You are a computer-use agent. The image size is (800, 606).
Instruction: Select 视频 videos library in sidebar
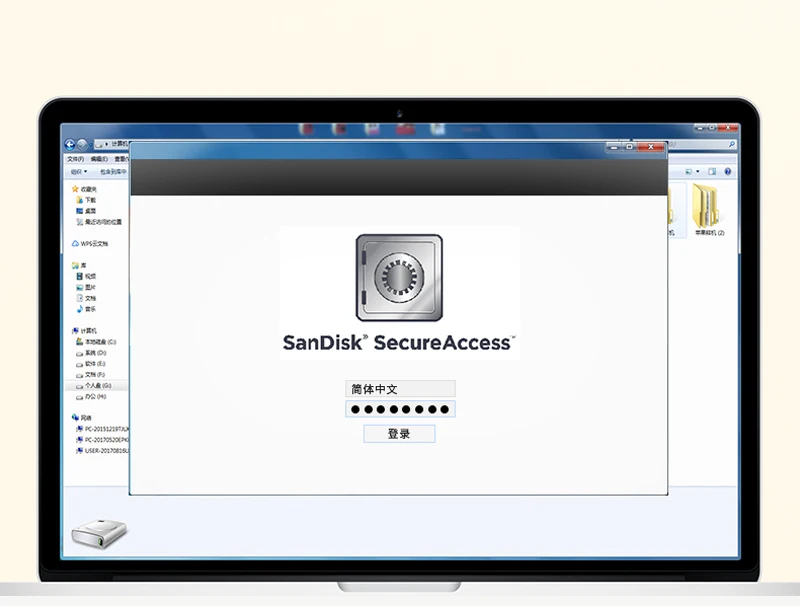[86, 276]
